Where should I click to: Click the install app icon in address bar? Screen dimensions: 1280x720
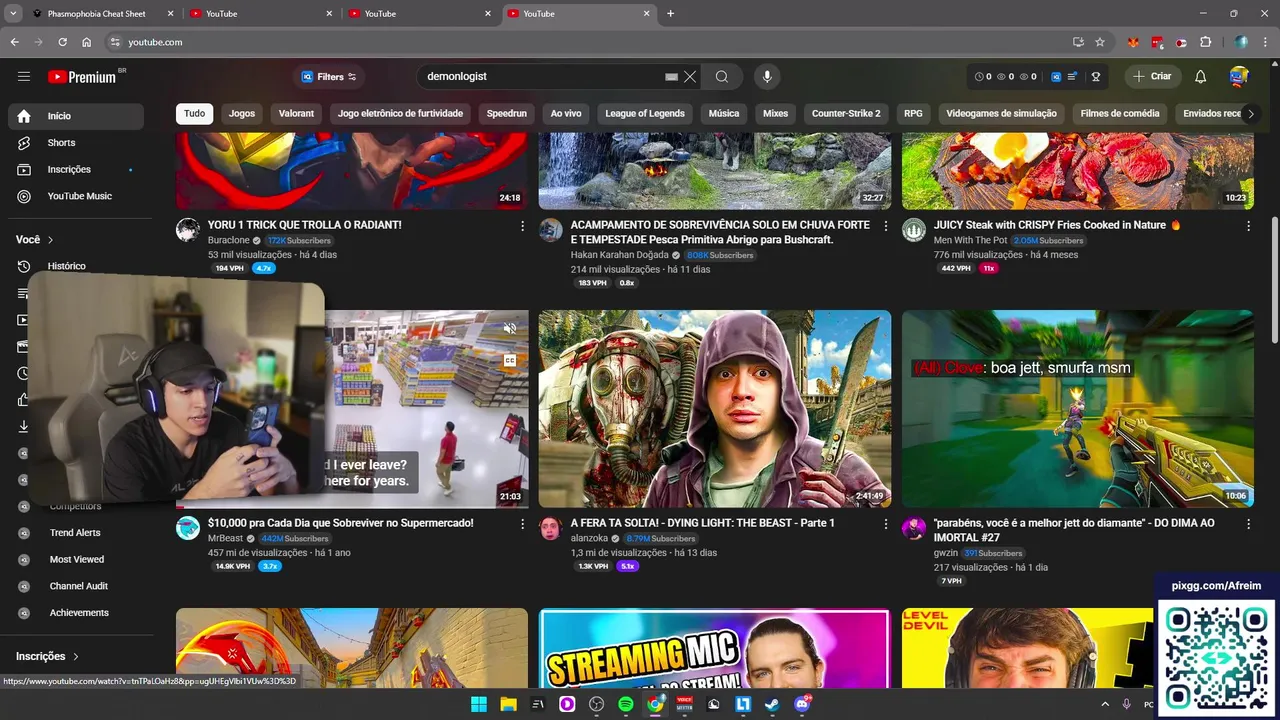coord(1078,42)
